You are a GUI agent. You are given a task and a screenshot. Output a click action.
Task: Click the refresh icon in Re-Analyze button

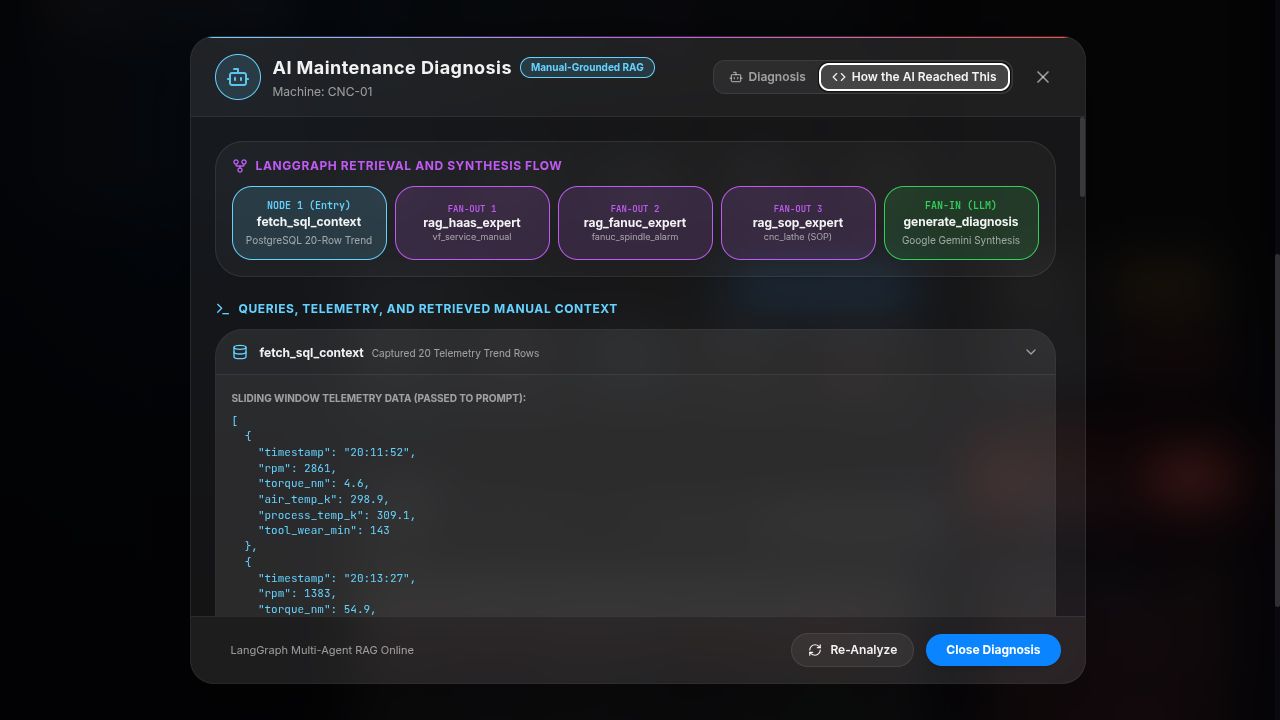click(x=815, y=650)
